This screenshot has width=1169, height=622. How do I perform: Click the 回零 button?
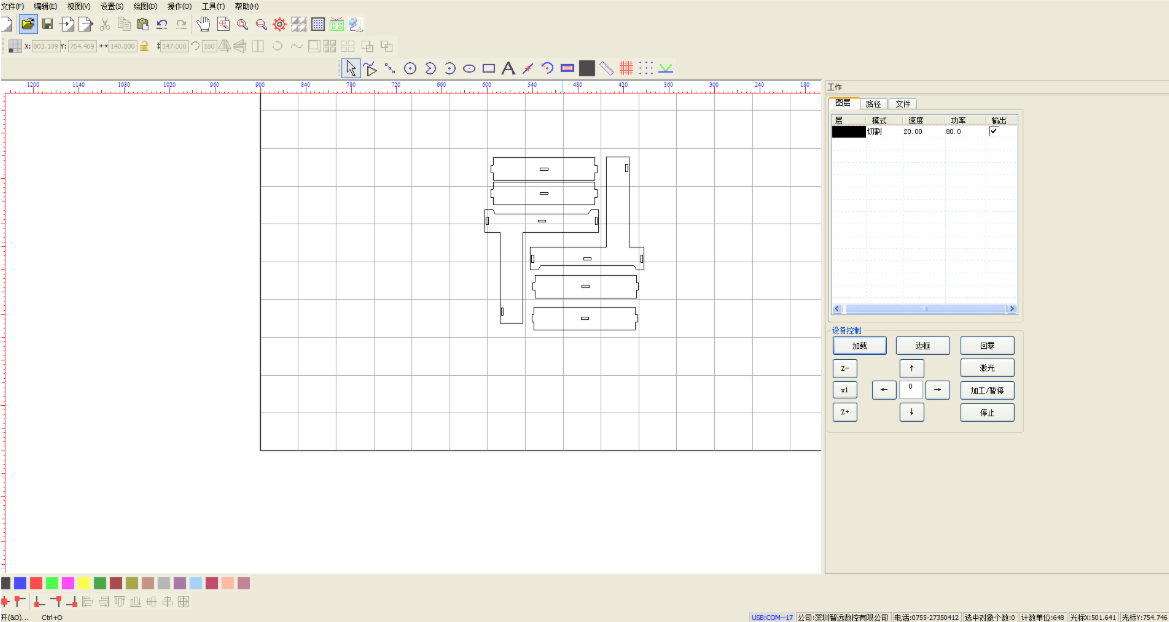(987, 345)
